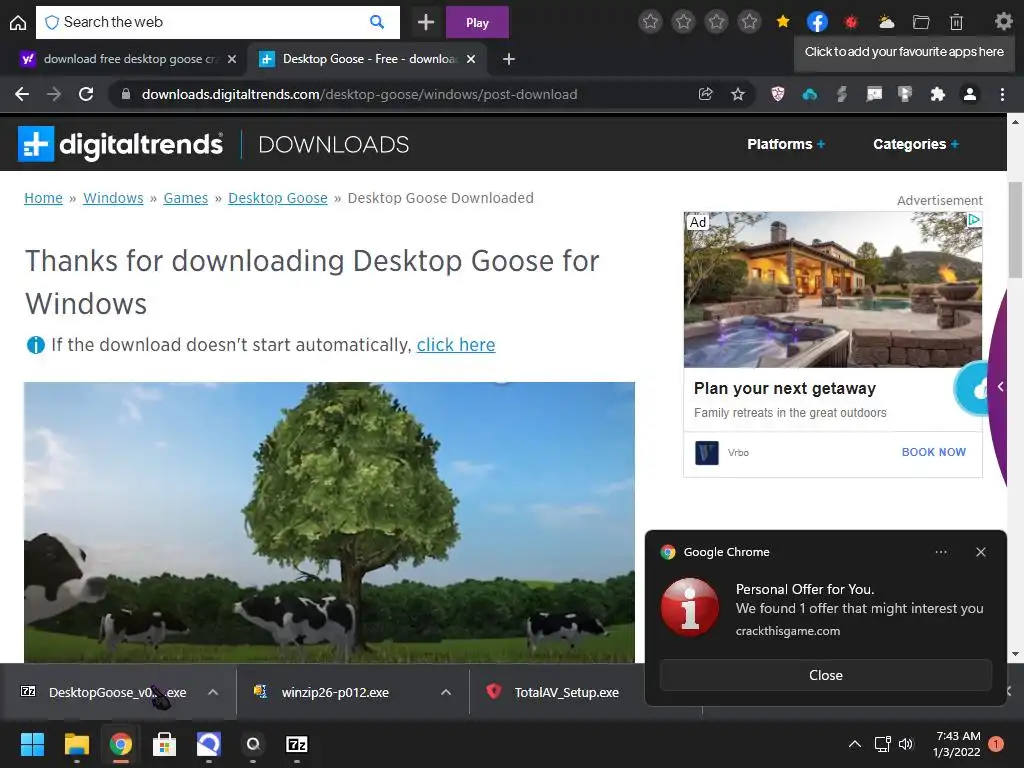Viewport: 1024px width, 768px height.
Task: Open the red shield extension icon
Action: tap(777, 94)
